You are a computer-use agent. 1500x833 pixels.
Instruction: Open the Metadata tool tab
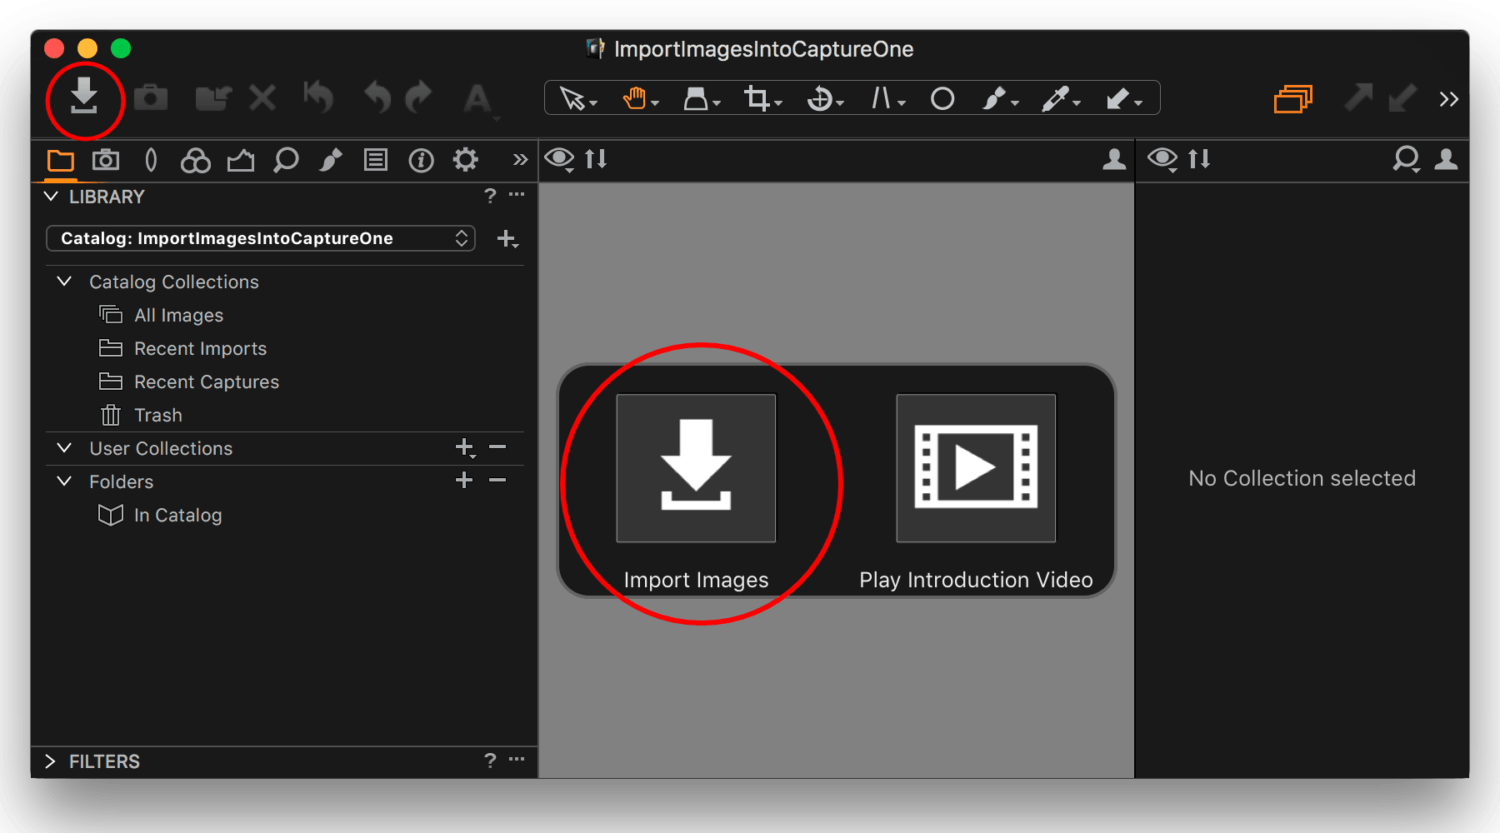point(375,160)
